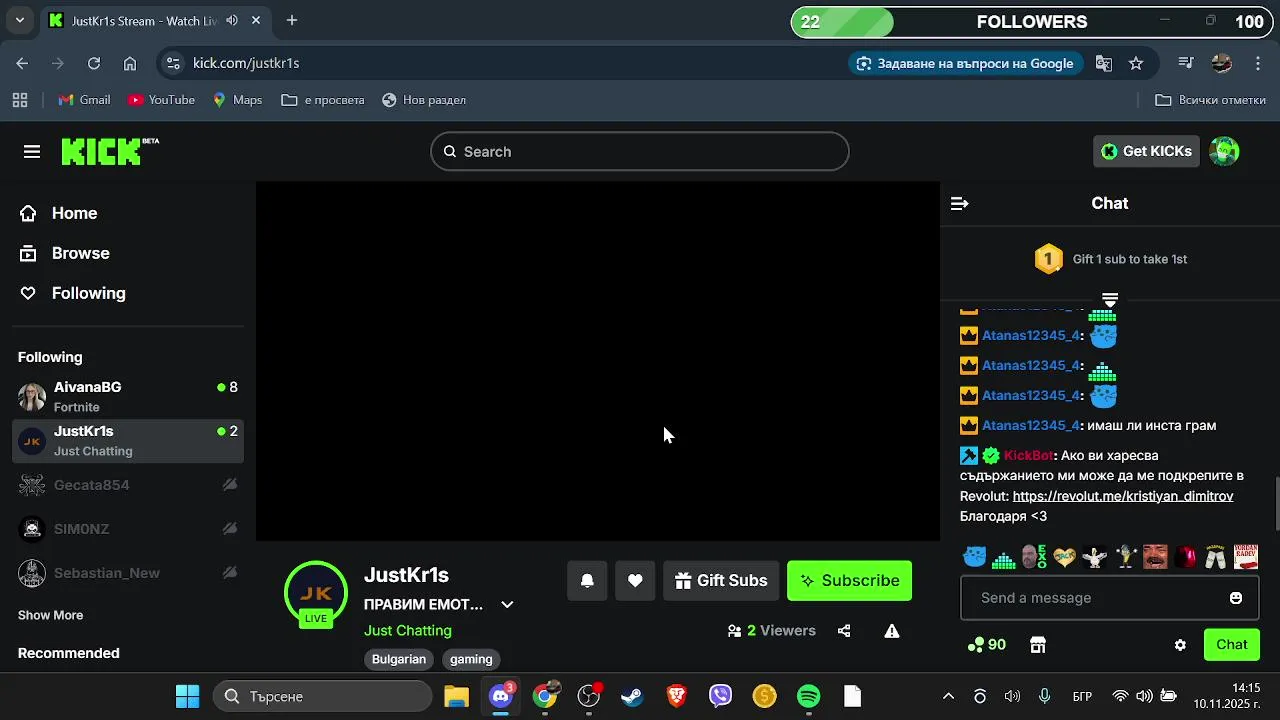
Task: Bookmark this page with star icon
Action: [x=1136, y=63]
